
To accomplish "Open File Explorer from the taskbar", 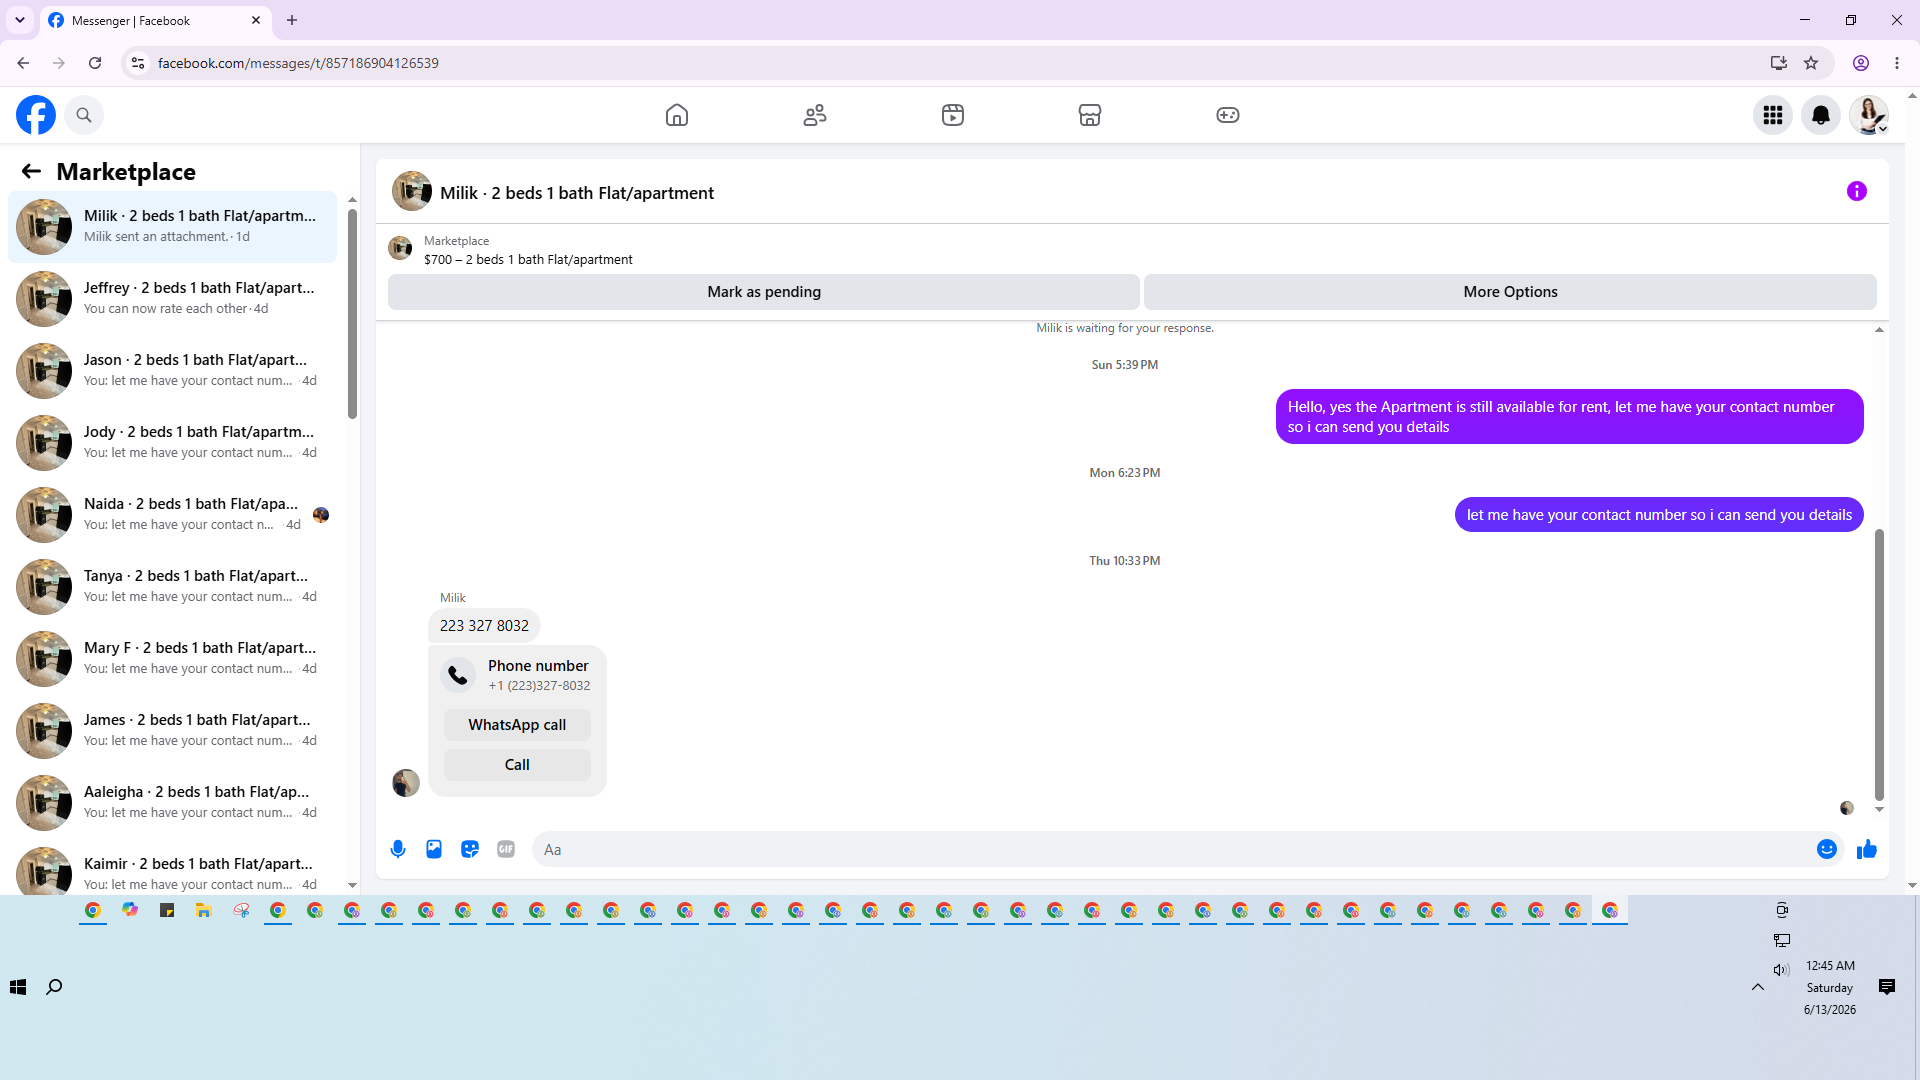I will (x=204, y=910).
